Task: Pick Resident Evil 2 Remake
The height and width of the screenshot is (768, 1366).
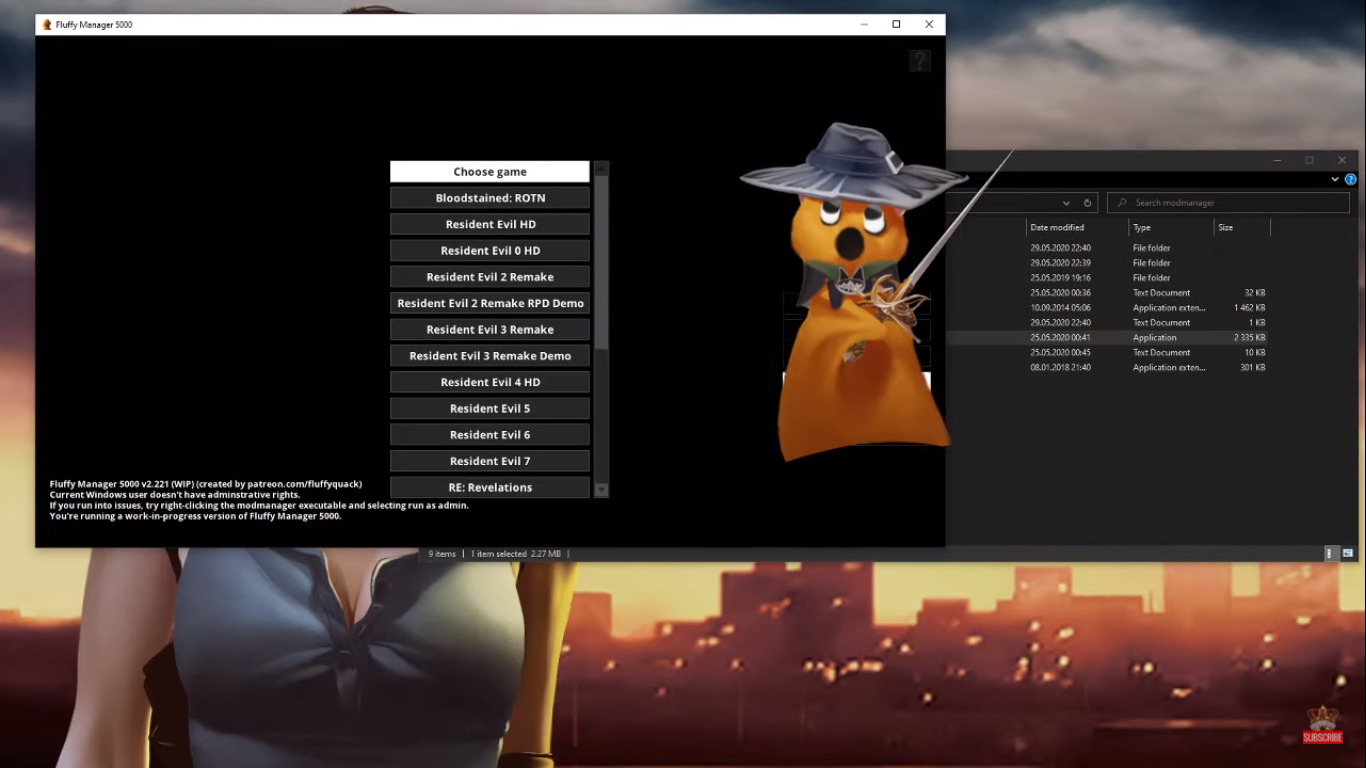Action: (490, 277)
